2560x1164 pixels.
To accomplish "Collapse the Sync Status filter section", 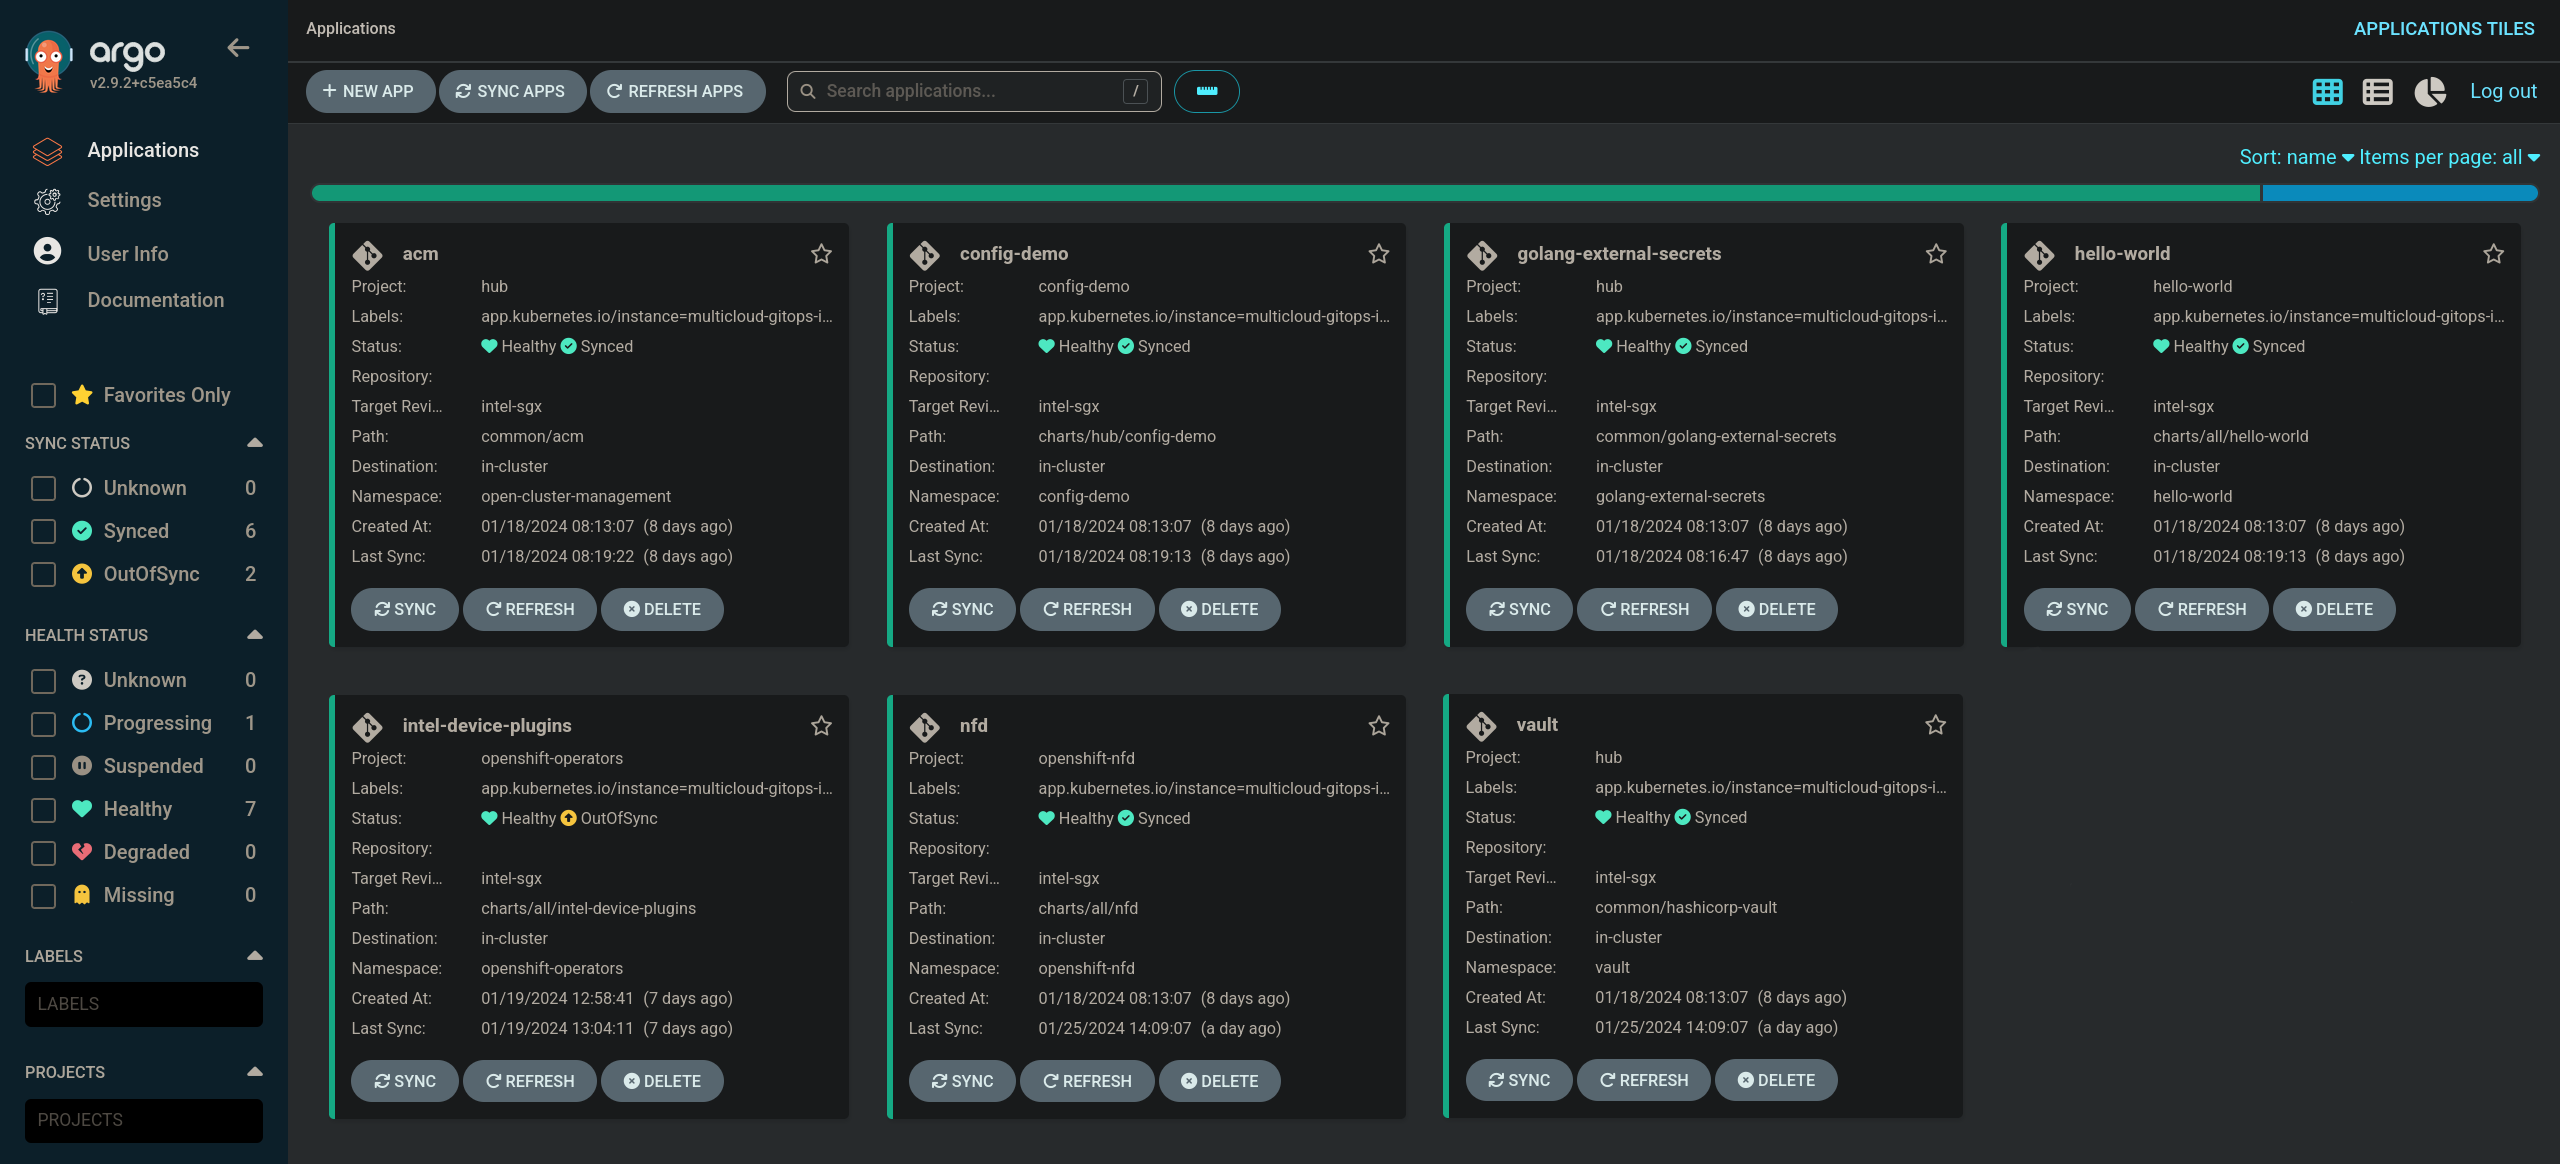I will (x=255, y=443).
